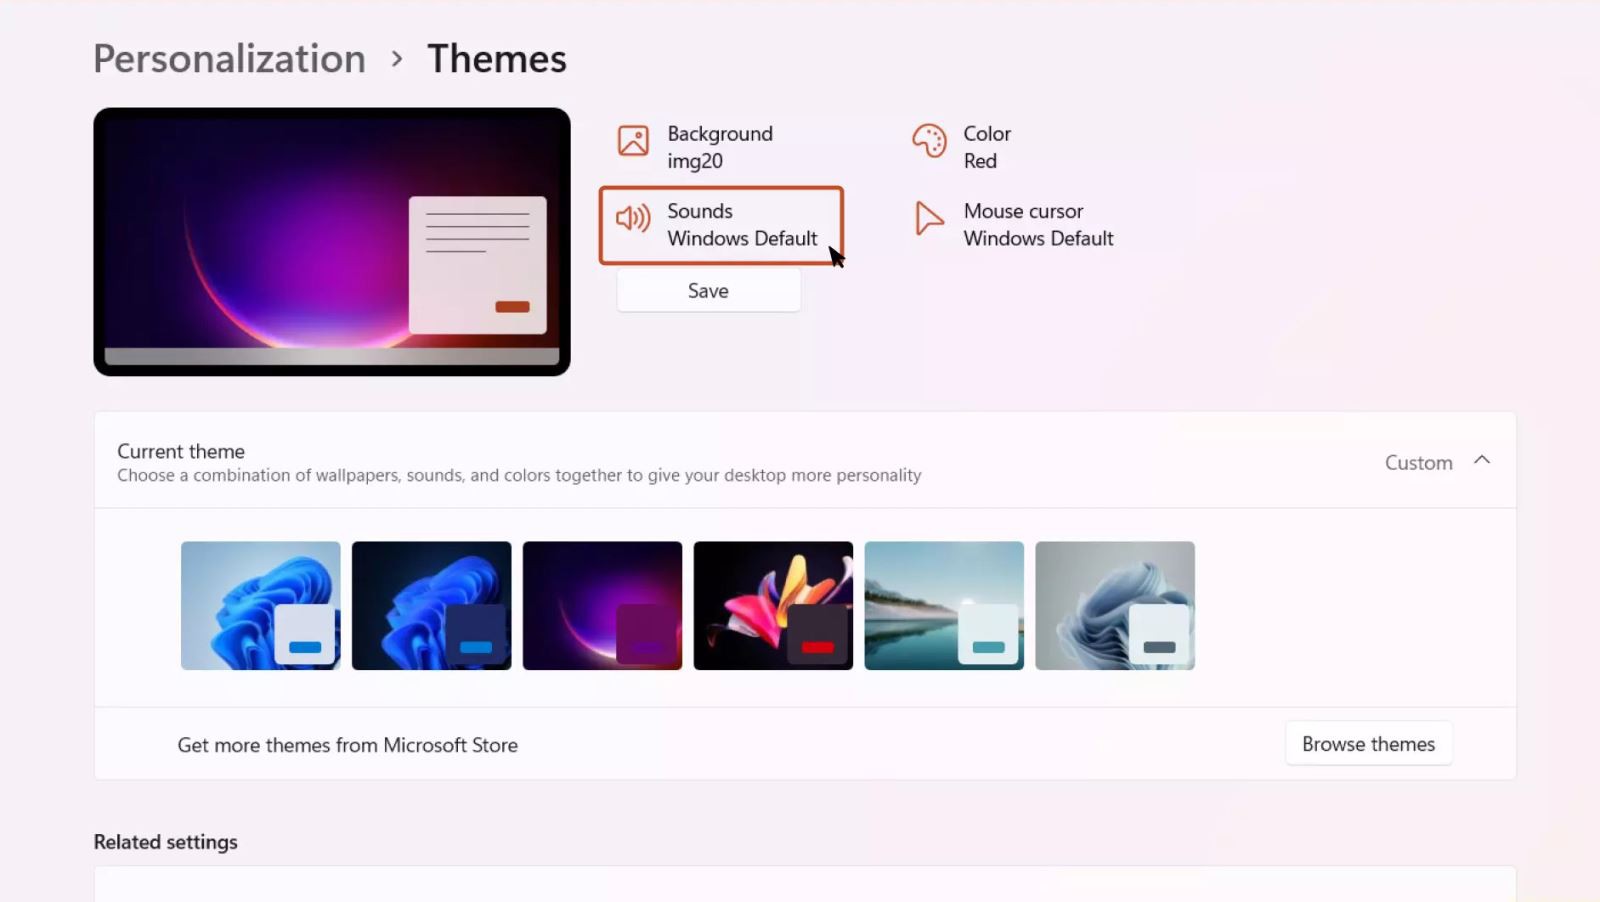Viewport: 1600px width, 902px height.
Task: Go back to Personalization breadcrumb
Action: [x=230, y=59]
